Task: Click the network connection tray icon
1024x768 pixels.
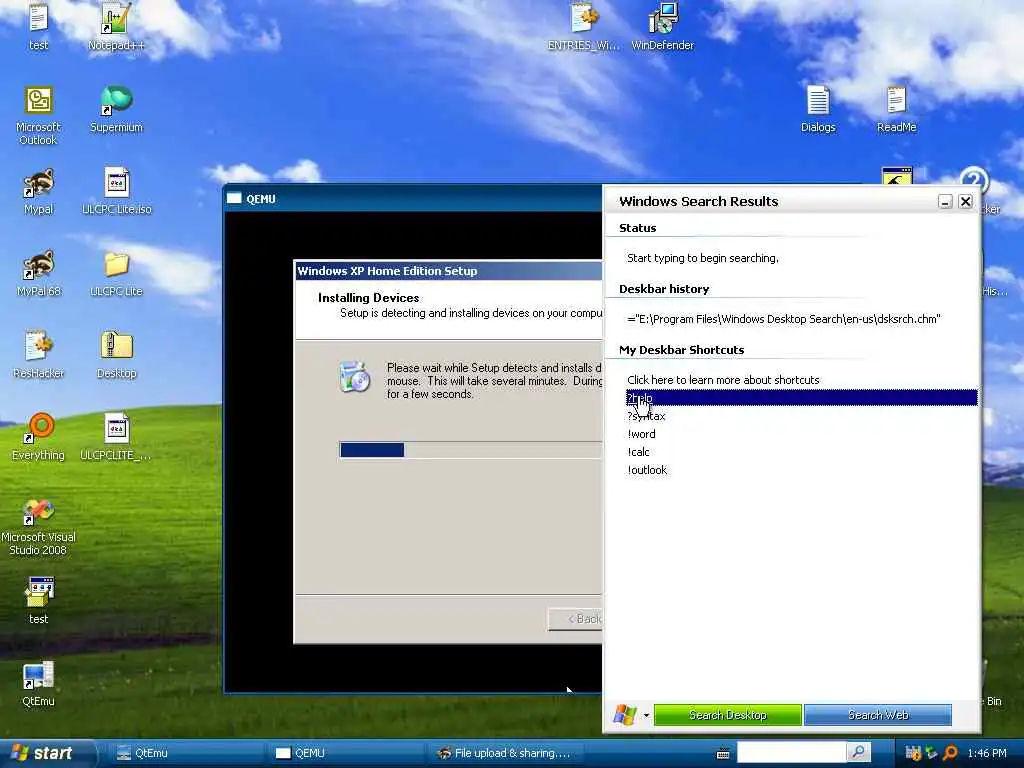Action: 931,753
